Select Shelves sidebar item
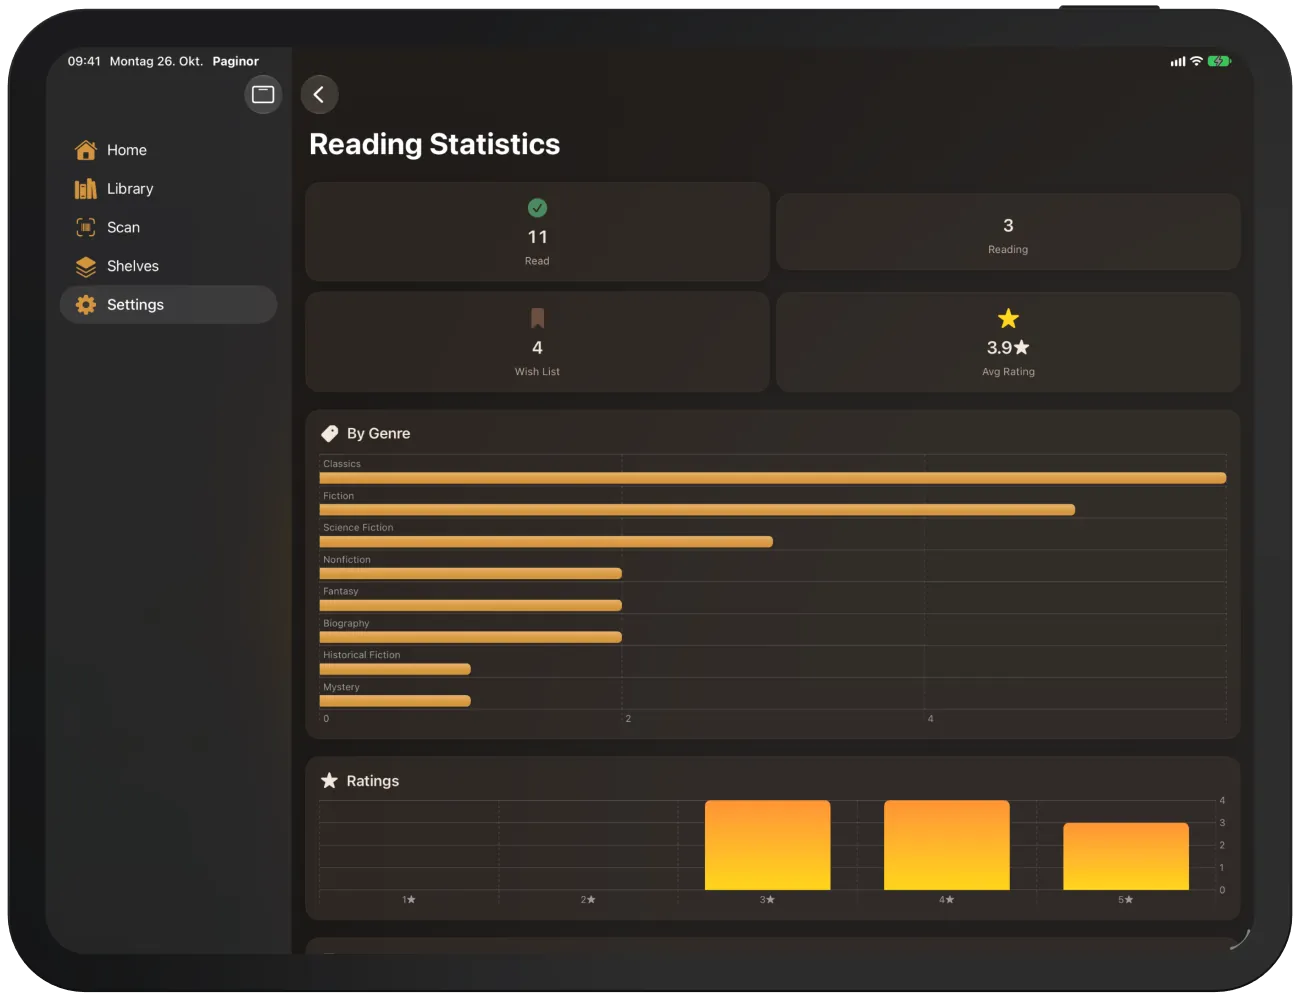Viewport: 1300px width, 998px height. point(169,267)
